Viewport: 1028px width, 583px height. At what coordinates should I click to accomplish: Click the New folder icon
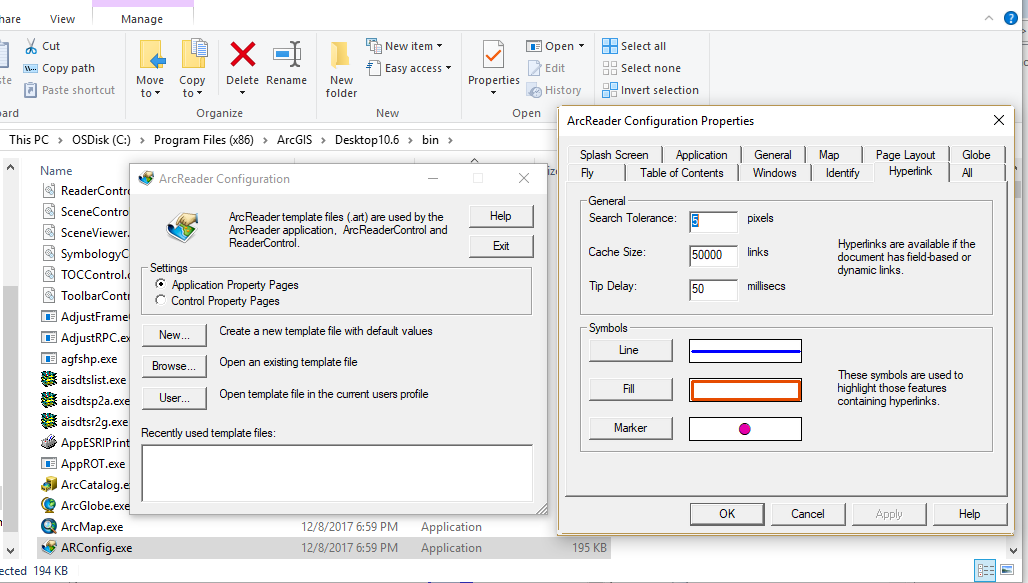pos(340,55)
